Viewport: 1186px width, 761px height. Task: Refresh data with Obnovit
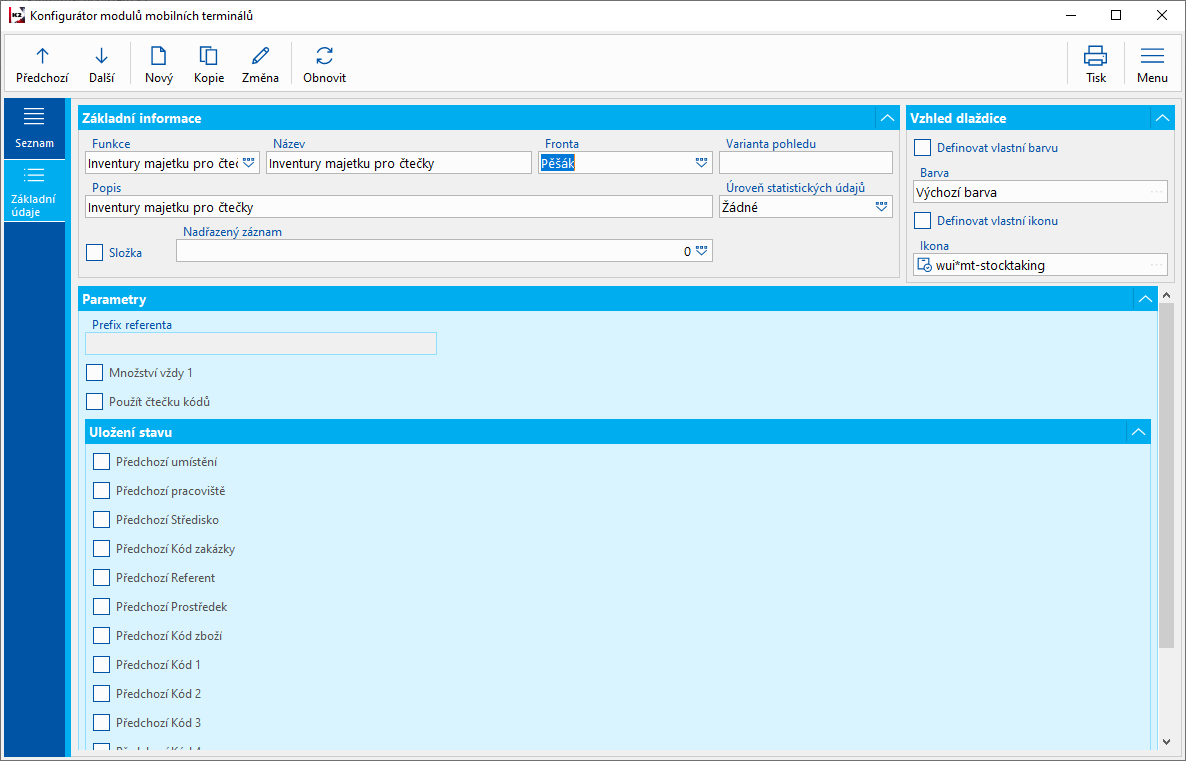coord(324,64)
